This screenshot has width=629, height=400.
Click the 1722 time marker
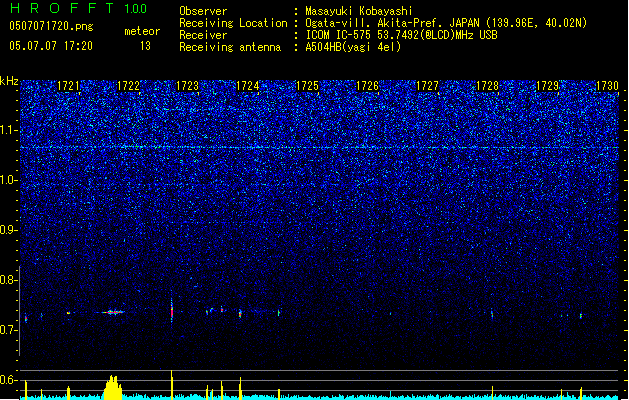pos(128,86)
